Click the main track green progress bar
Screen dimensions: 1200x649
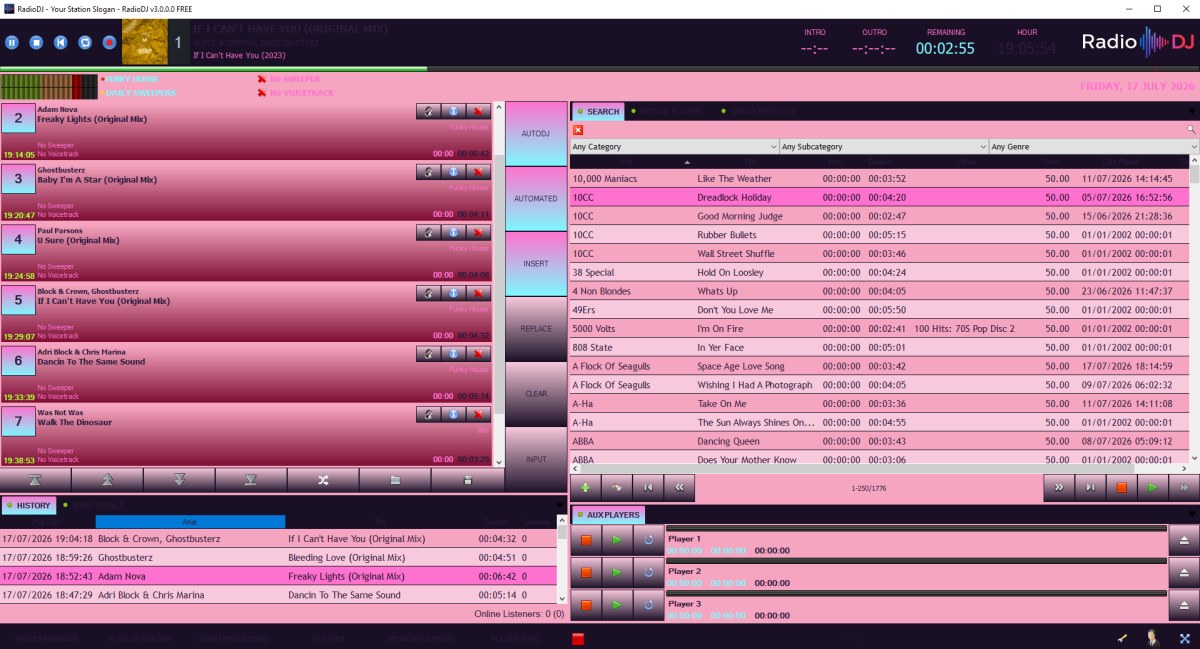(x=213, y=69)
